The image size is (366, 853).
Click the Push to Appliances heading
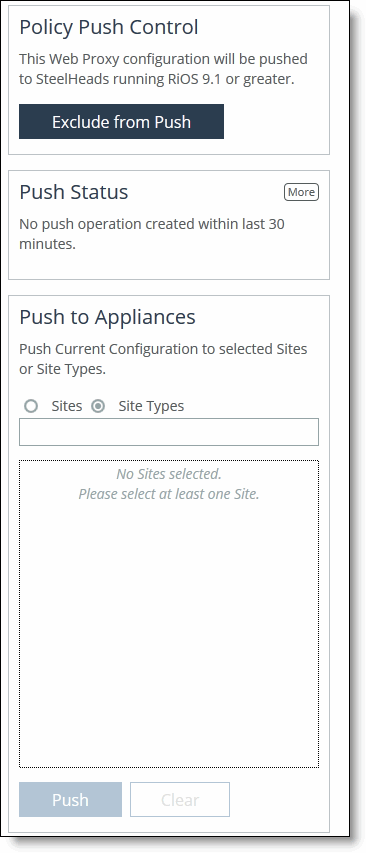point(107,317)
